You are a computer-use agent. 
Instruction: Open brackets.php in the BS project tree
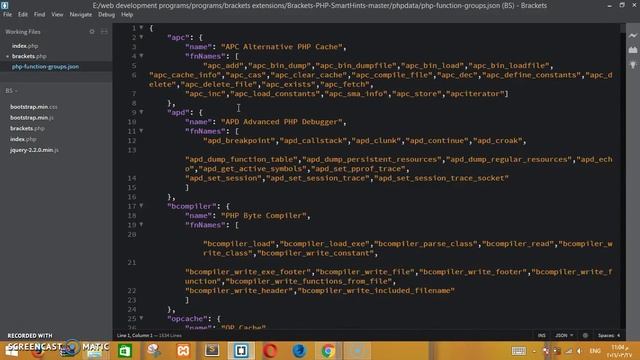point(27,128)
